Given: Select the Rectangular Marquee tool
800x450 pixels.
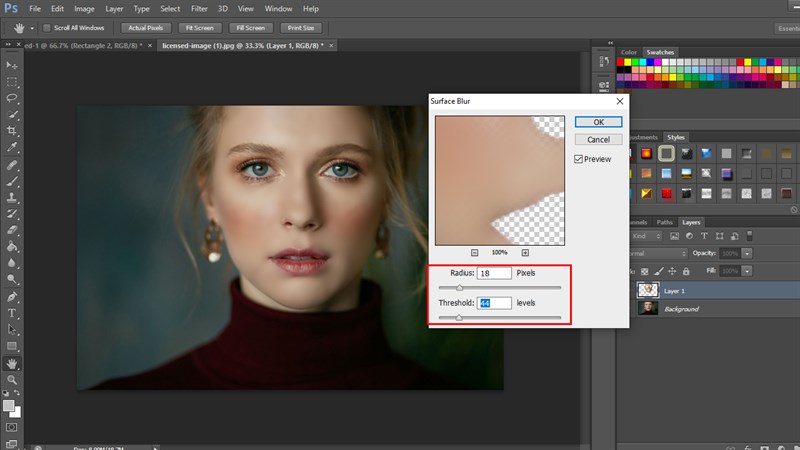Looking at the screenshot, I should [x=12, y=82].
